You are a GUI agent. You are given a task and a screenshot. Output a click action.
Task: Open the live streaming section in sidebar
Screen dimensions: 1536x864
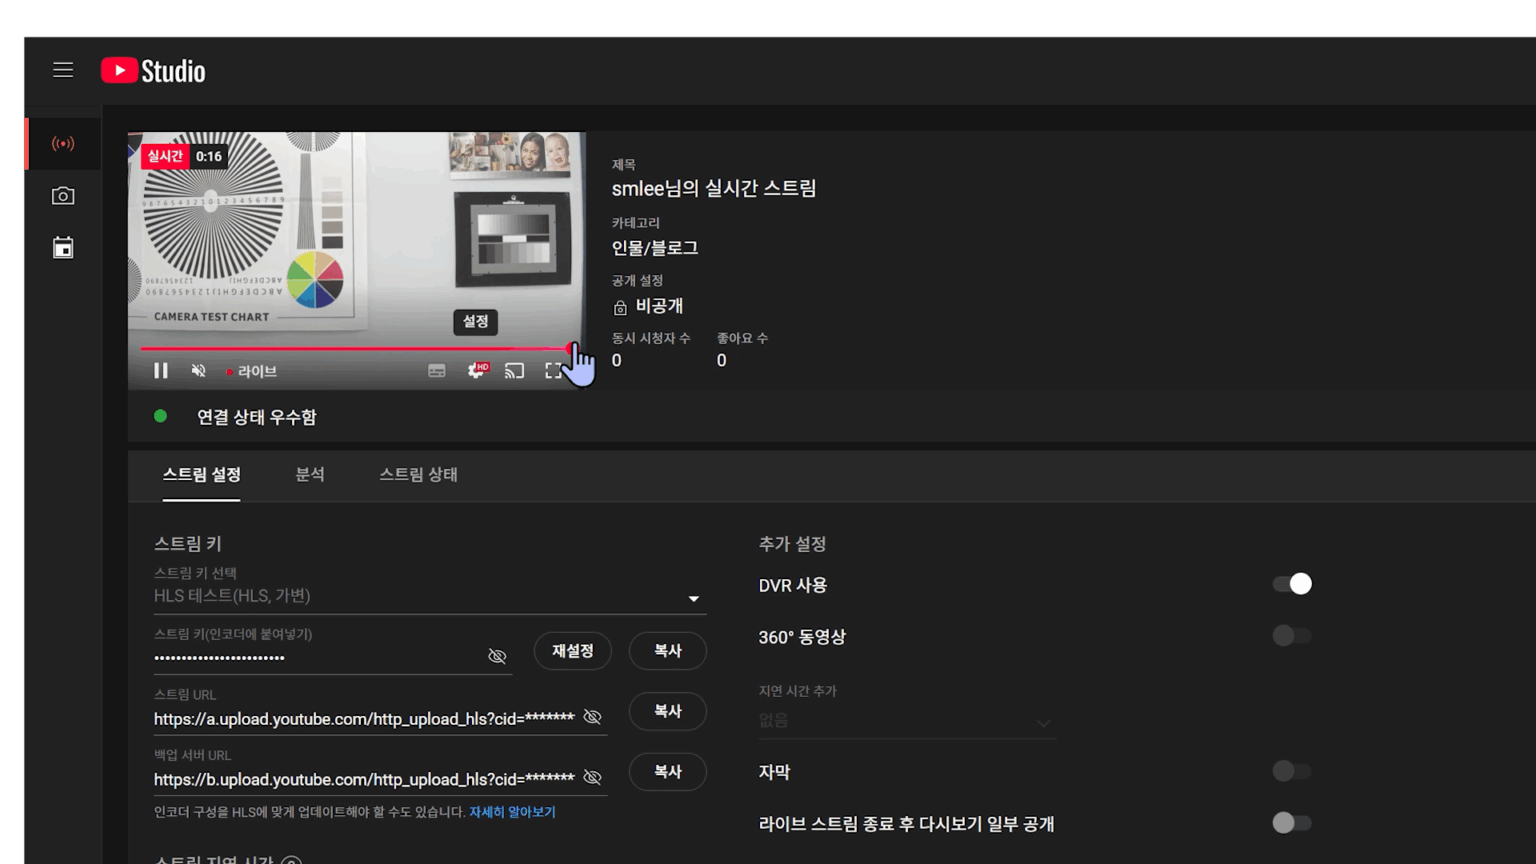[x=62, y=143]
